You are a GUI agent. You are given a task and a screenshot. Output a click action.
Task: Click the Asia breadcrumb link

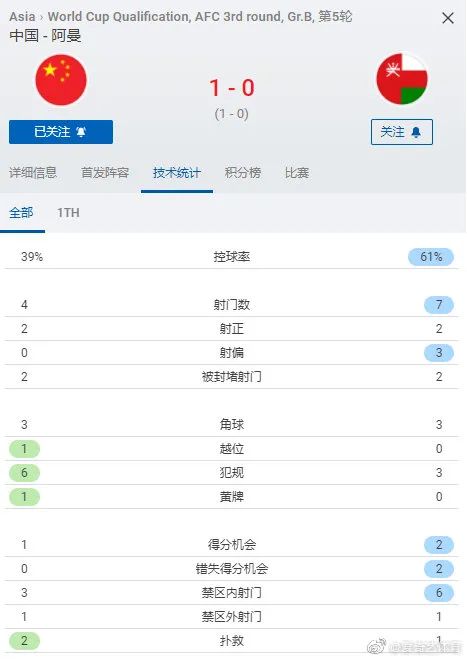coord(22,16)
